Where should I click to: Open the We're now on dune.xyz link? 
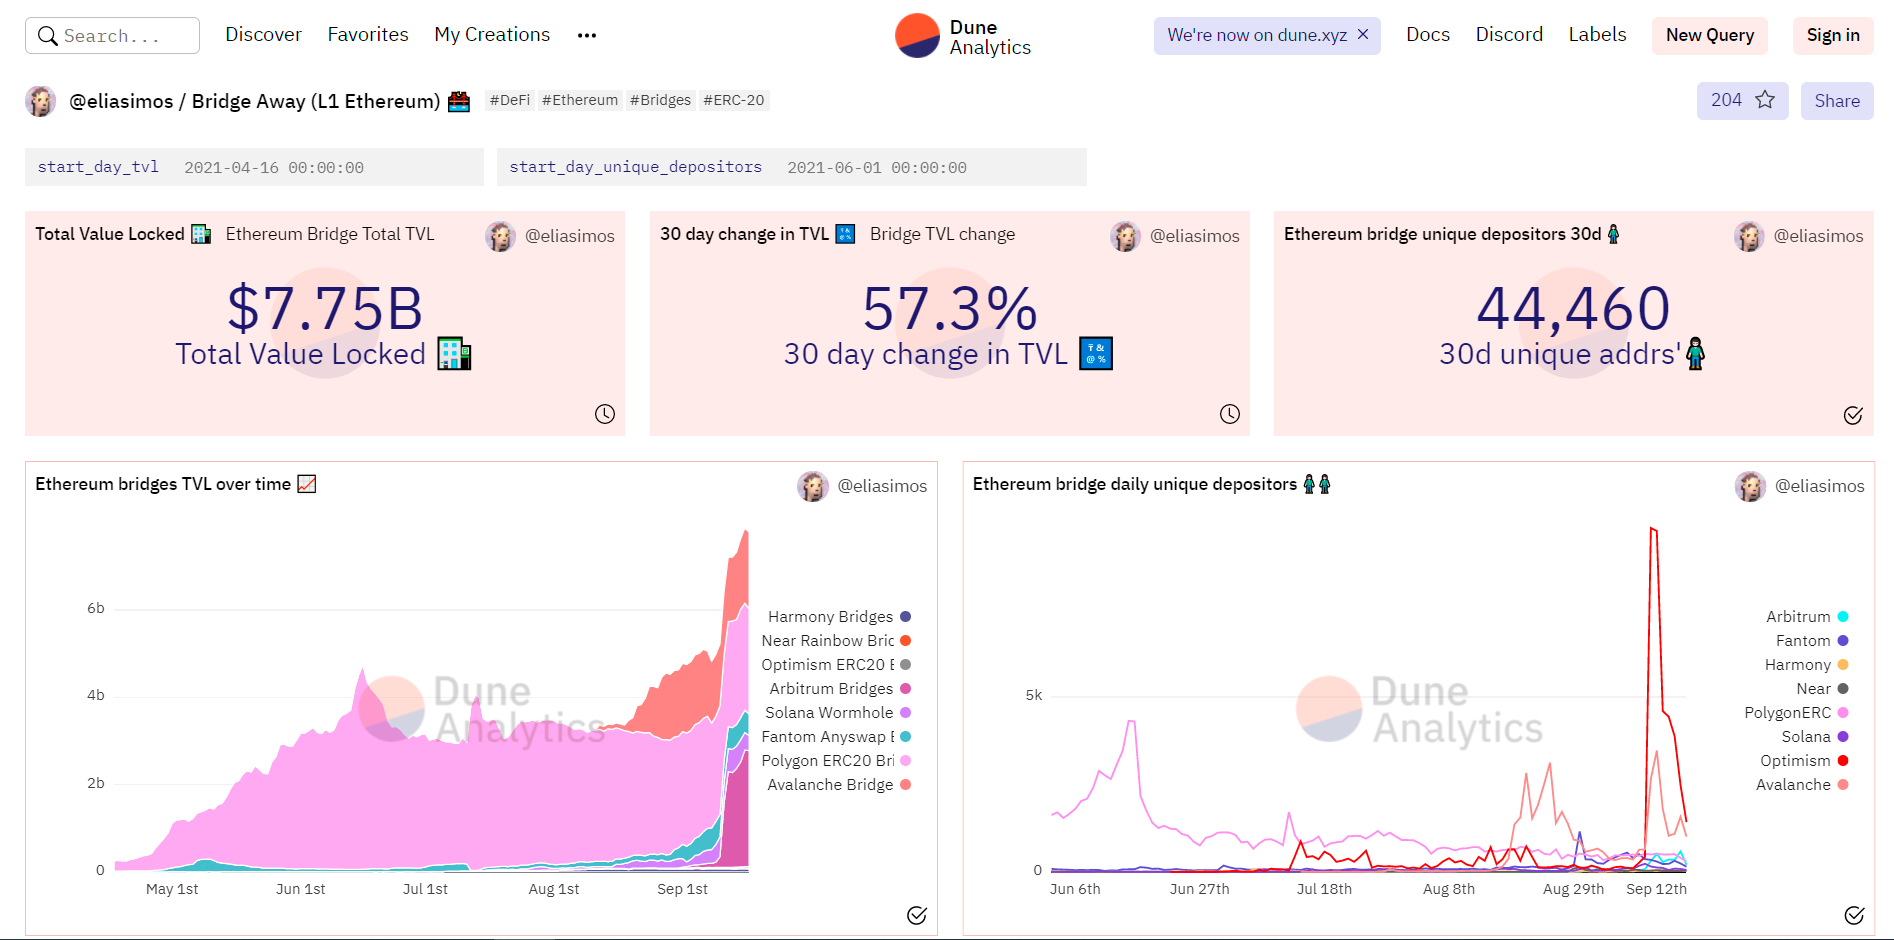[1257, 35]
